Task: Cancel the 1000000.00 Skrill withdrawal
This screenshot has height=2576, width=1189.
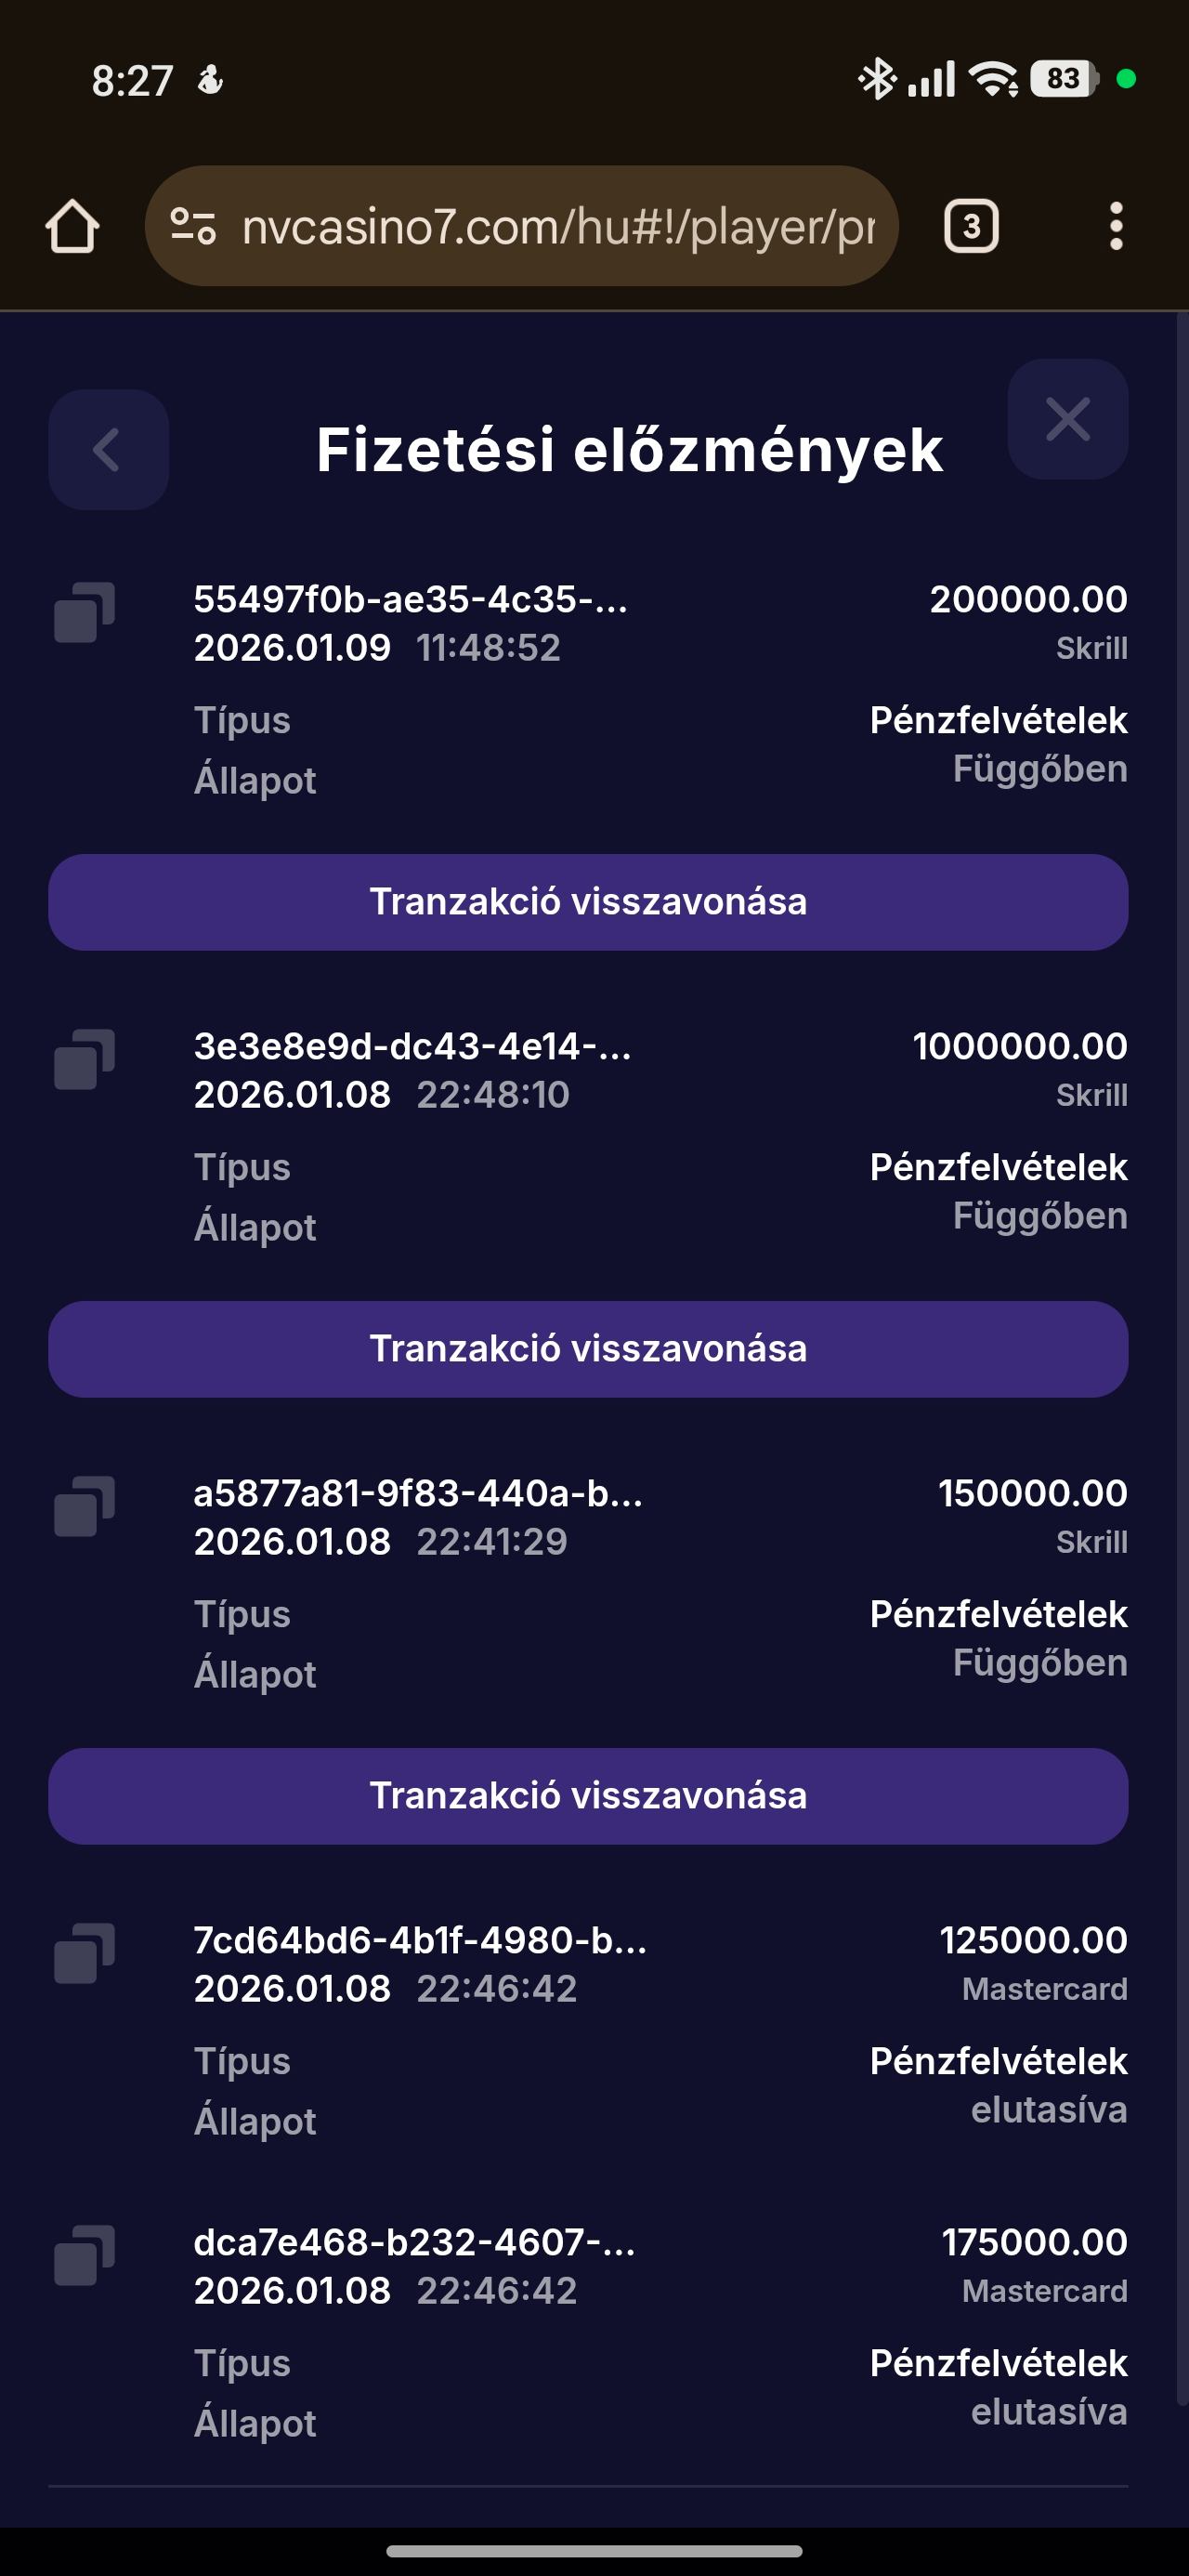Action: point(588,1349)
